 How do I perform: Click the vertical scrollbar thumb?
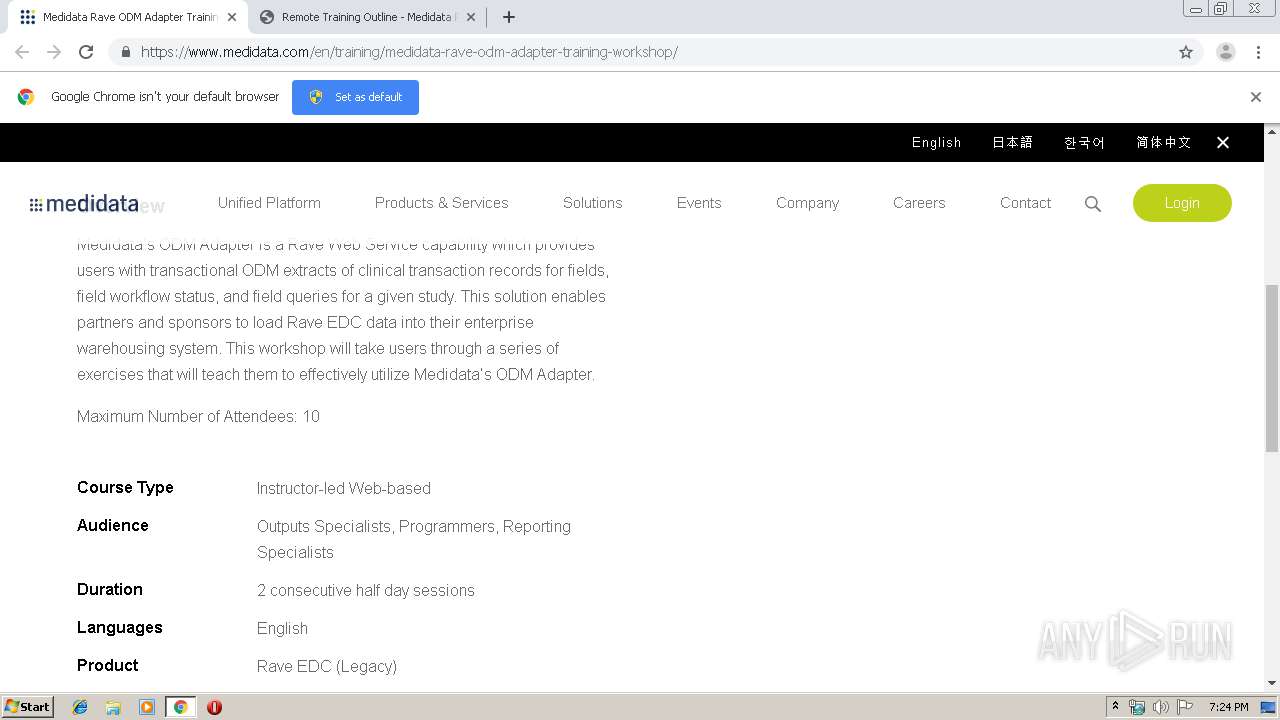coord(1272,367)
